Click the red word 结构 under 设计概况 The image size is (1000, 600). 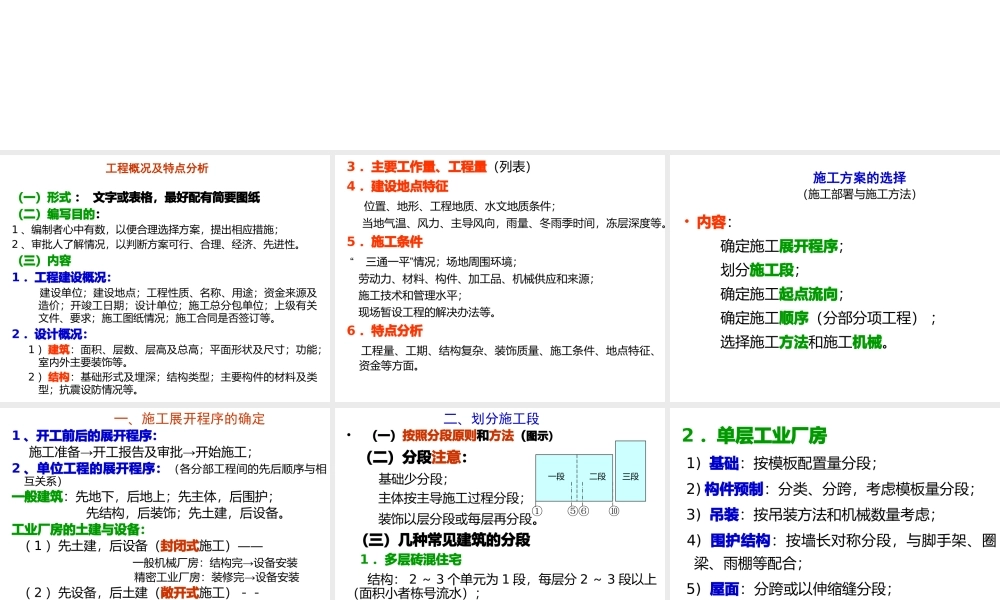tap(59, 377)
